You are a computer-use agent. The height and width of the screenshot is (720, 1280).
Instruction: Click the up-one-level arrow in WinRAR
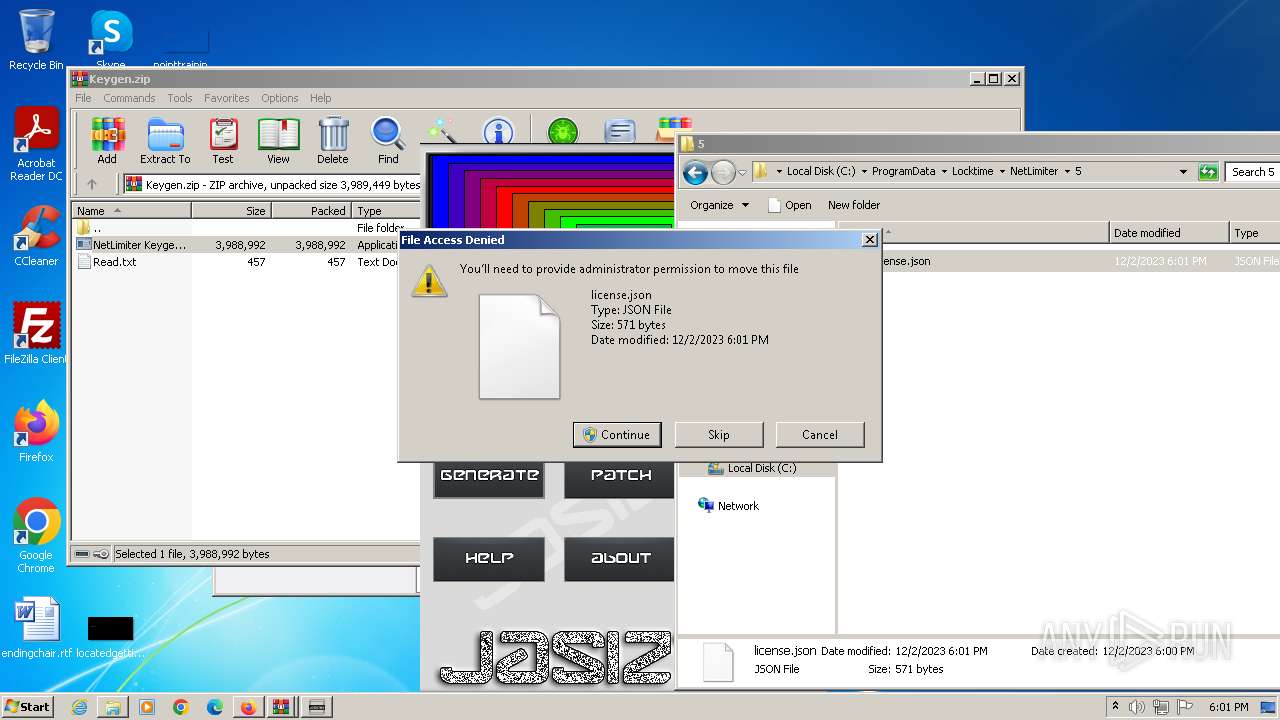92,184
